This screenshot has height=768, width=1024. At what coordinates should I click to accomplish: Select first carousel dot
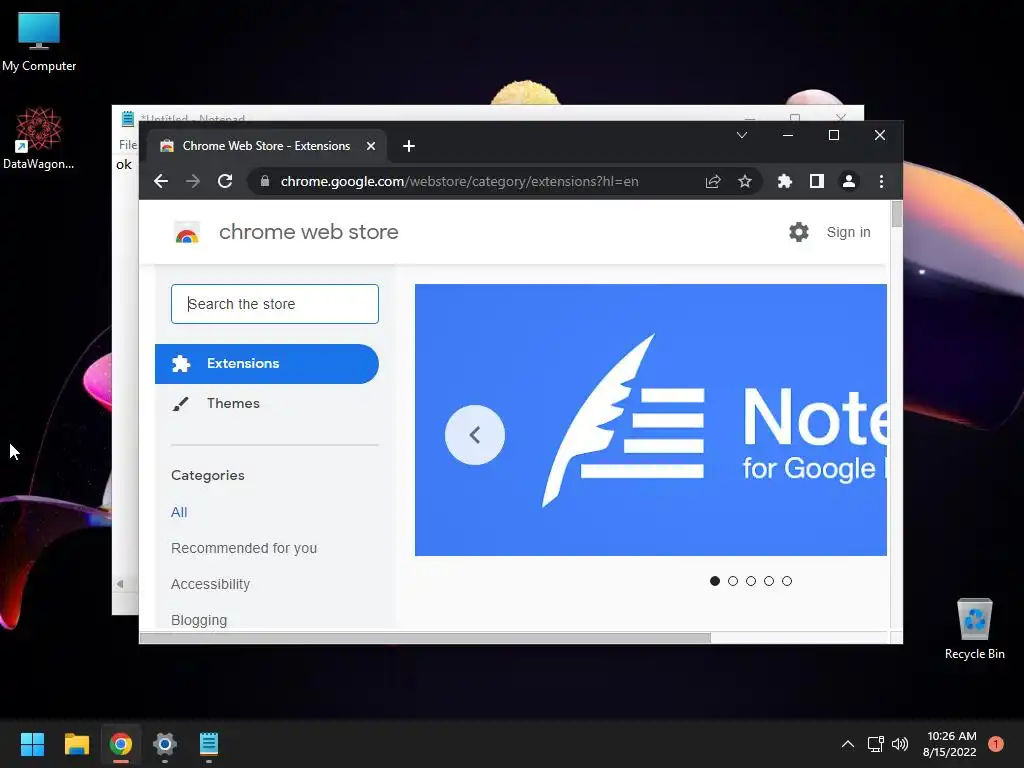[714, 581]
